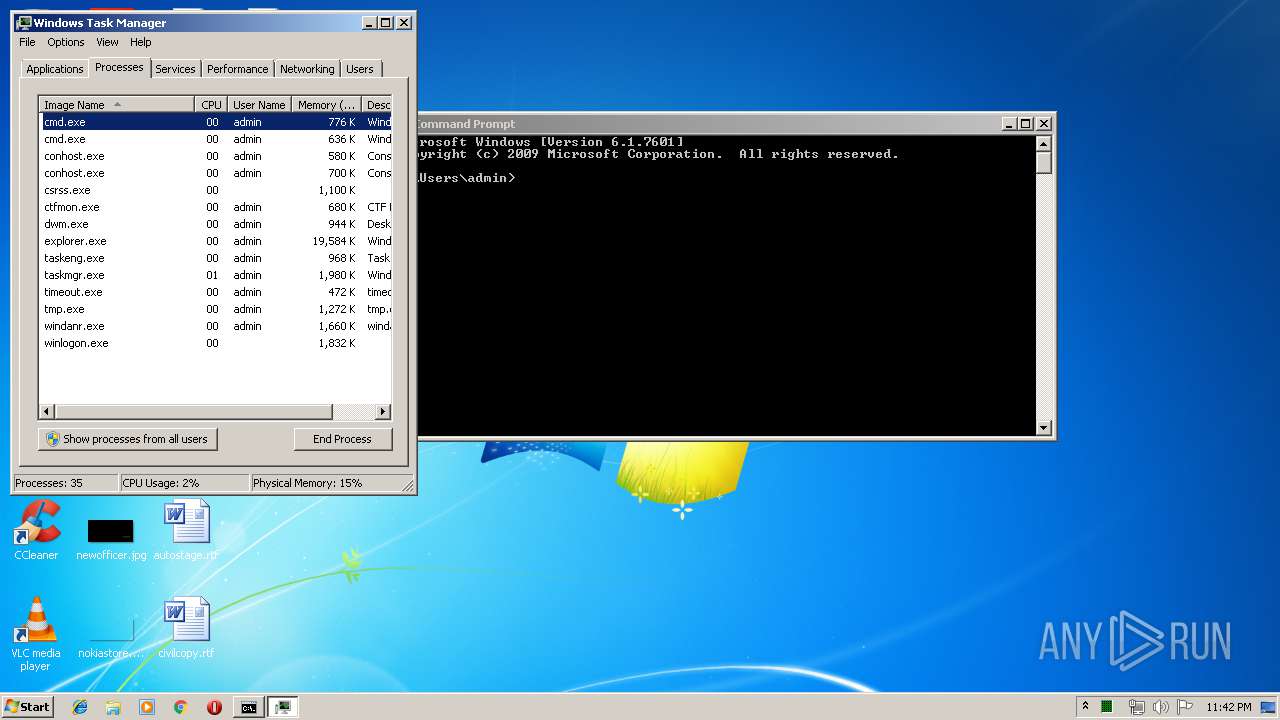Open the Options menu in Task Manager

(66, 42)
